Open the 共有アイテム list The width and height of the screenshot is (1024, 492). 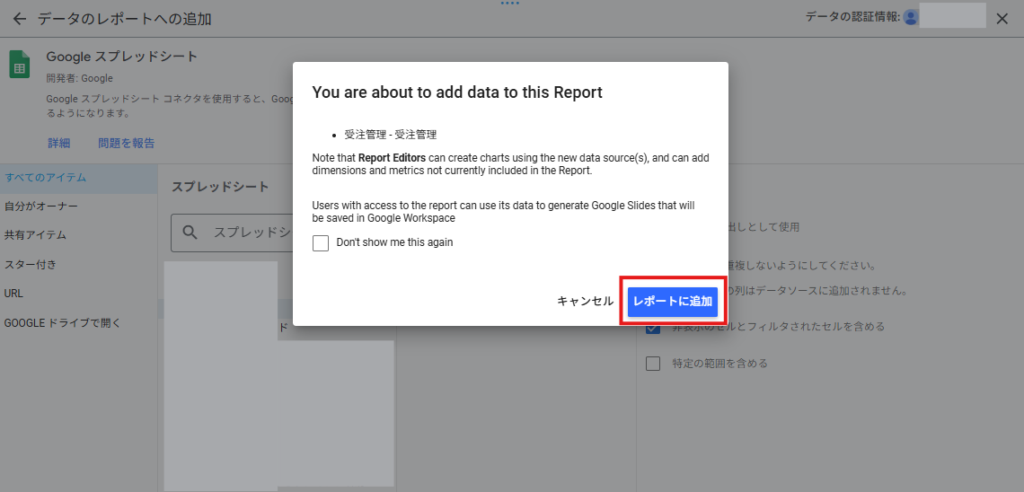click(x=36, y=236)
